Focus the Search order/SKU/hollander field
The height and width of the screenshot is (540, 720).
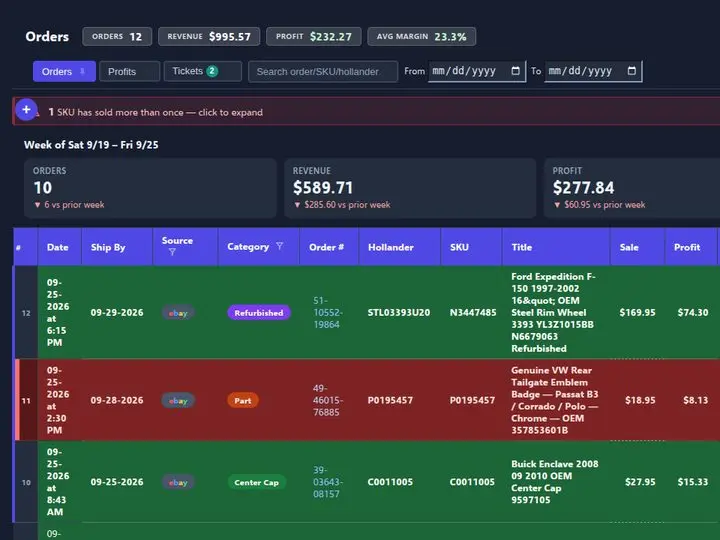tap(323, 72)
